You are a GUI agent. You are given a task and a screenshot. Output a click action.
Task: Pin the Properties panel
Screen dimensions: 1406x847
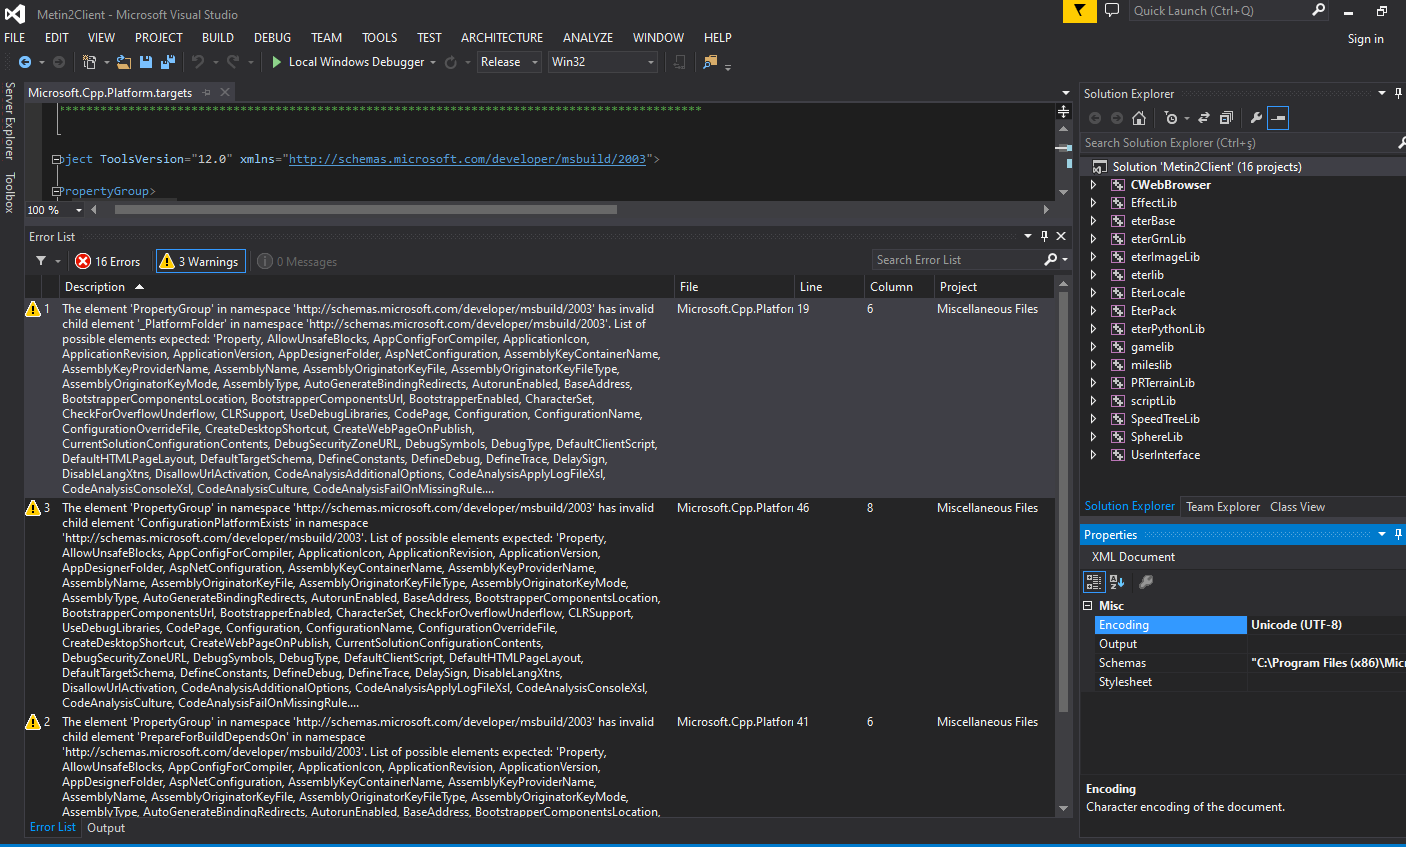point(1398,534)
